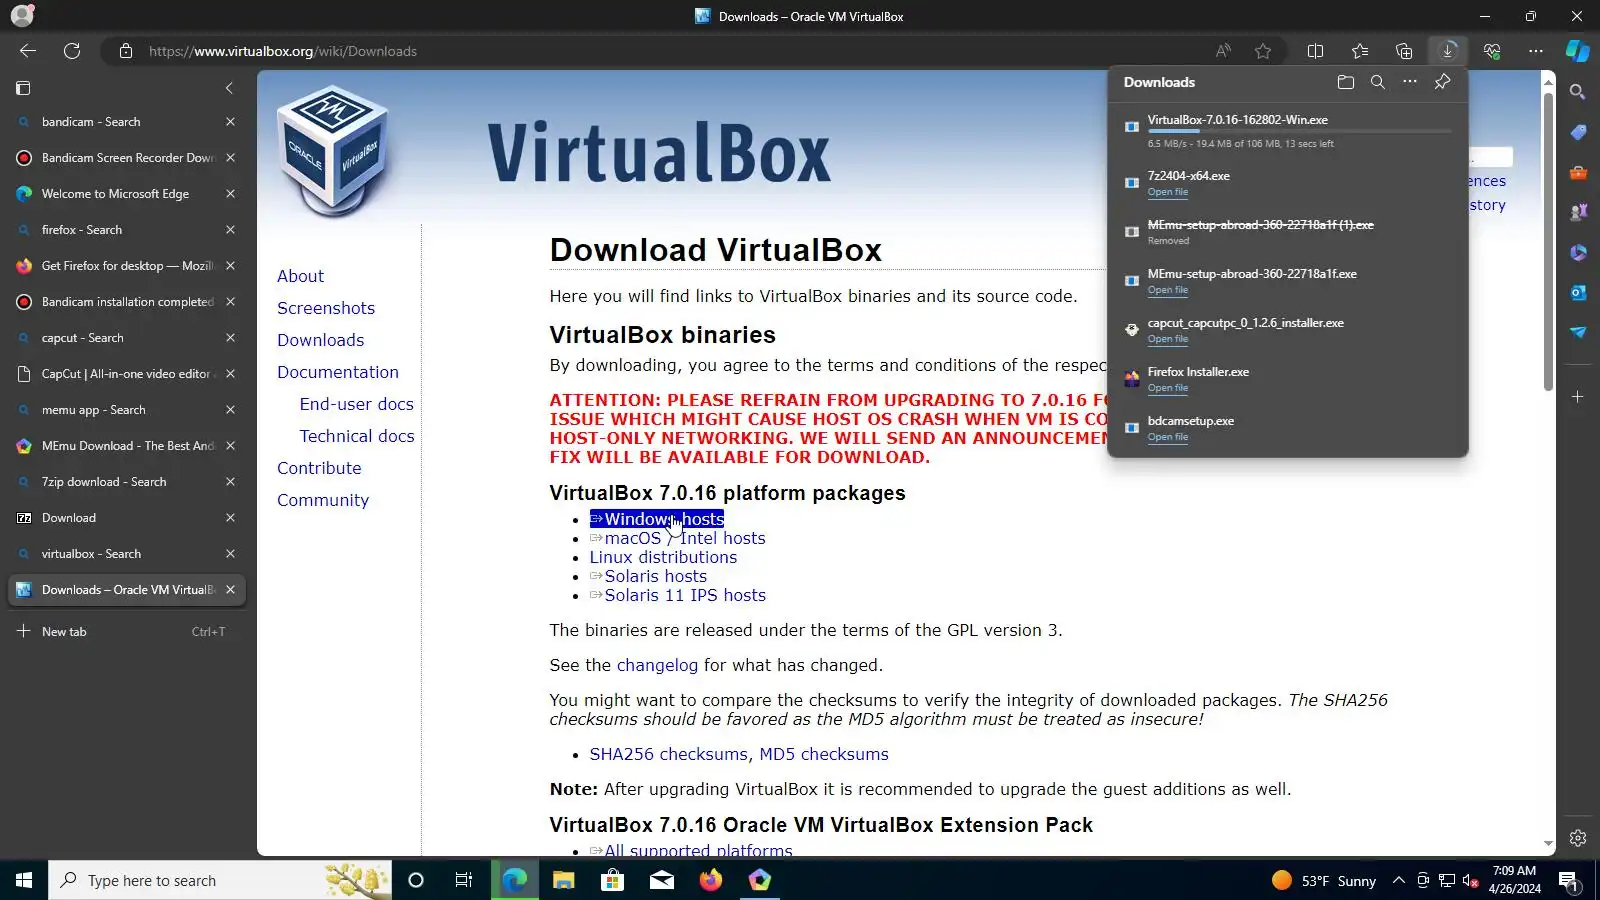Switch to 7zip download - Search tab
The image size is (1600, 900).
coord(126,482)
